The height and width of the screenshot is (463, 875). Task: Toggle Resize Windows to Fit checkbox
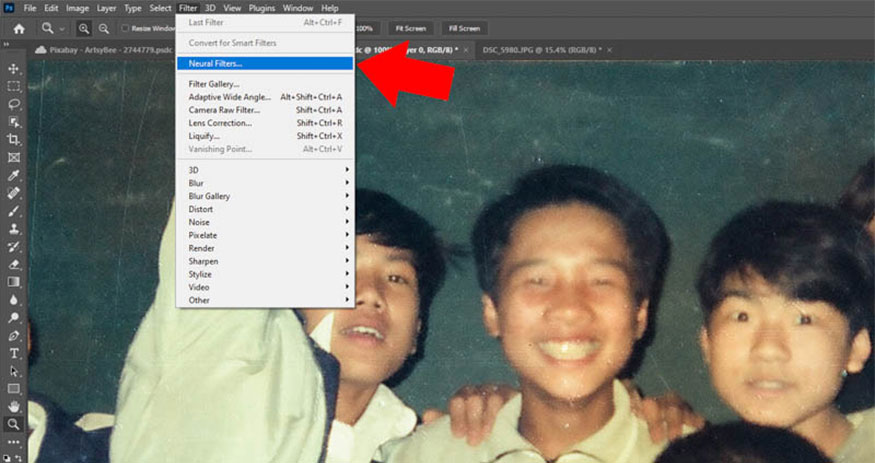click(125, 28)
